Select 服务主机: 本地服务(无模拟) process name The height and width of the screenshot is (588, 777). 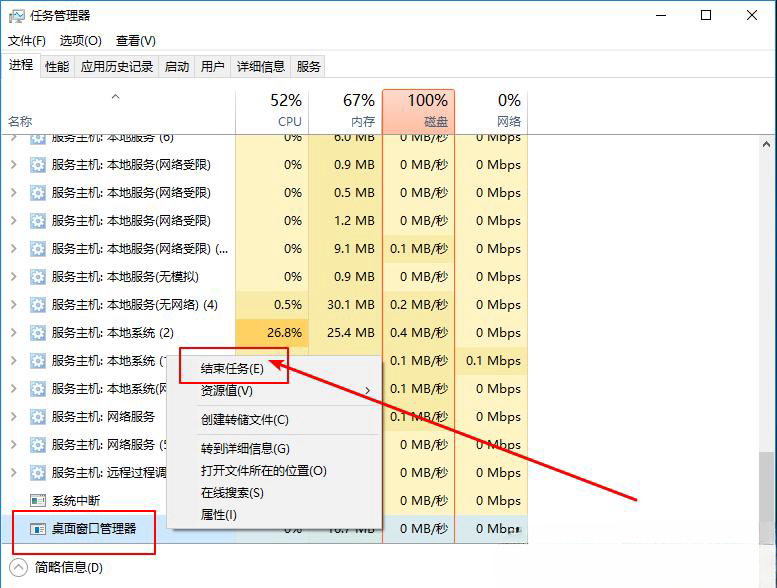coord(125,276)
